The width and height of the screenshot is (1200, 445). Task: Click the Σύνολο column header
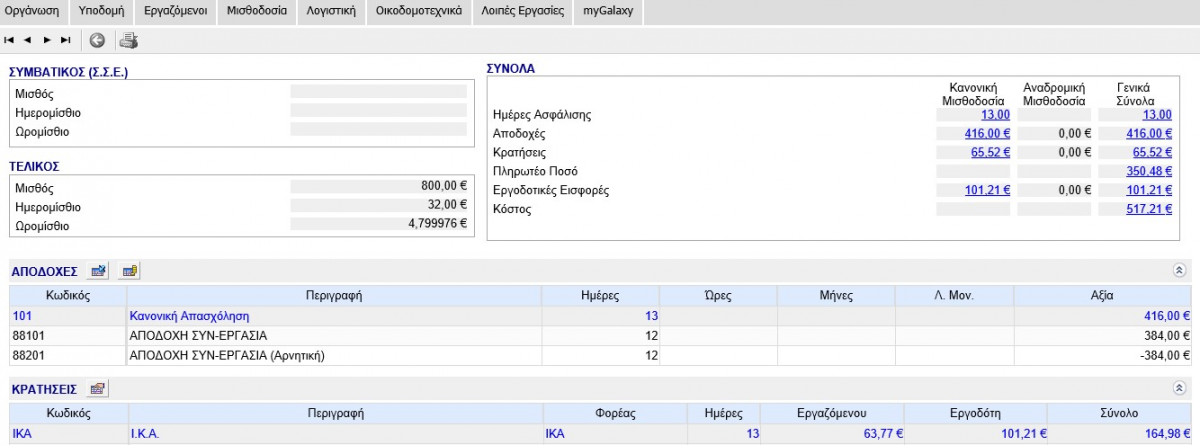tap(1121, 413)
